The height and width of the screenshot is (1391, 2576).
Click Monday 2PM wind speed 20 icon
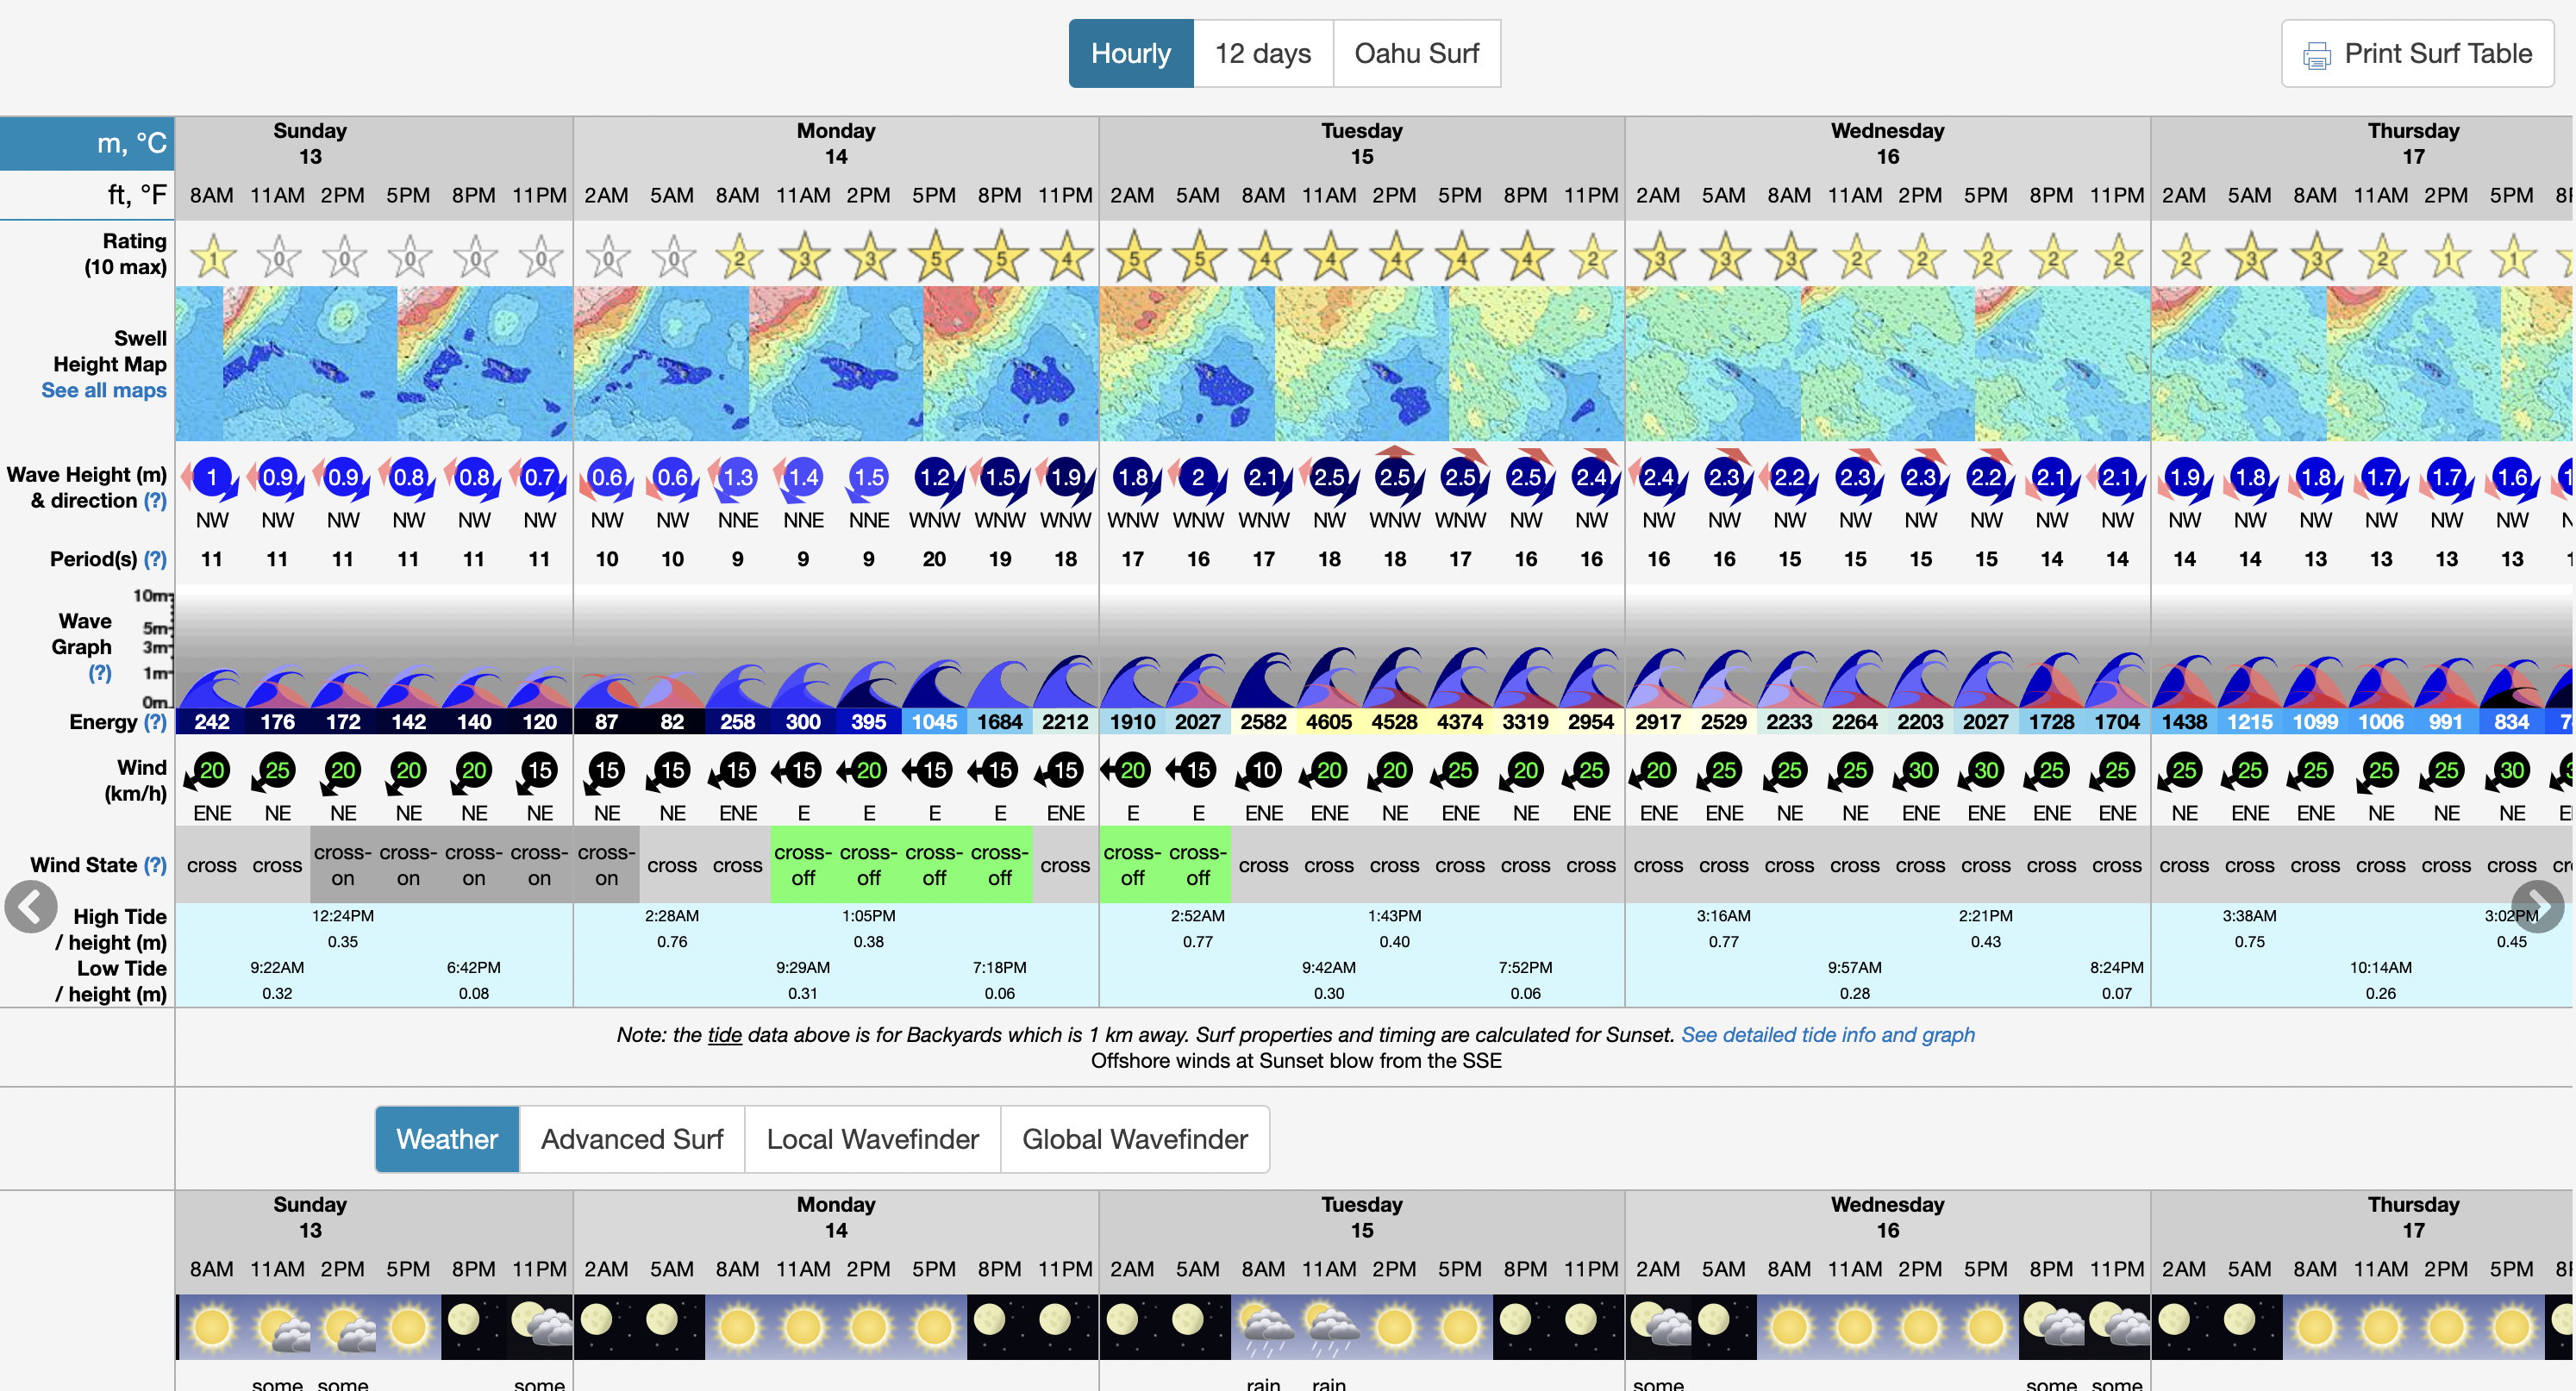[869, 771]
